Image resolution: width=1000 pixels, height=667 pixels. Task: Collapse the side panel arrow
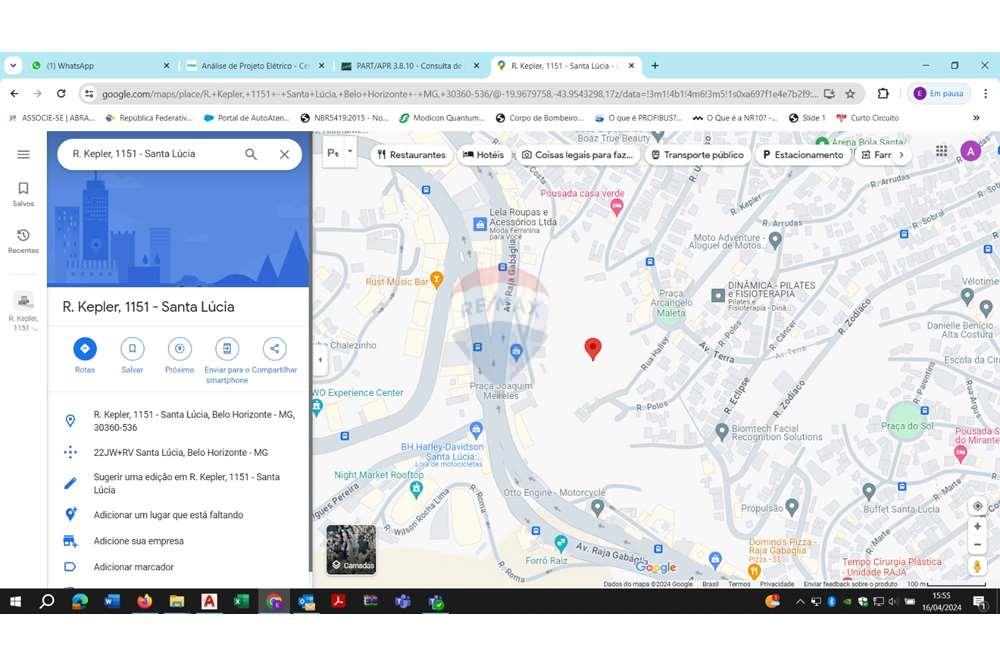[320, 360]
